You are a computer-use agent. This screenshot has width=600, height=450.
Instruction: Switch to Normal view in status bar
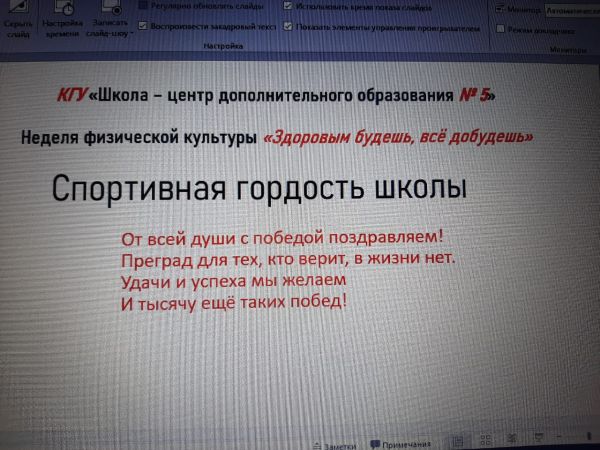tap(456, 441)
